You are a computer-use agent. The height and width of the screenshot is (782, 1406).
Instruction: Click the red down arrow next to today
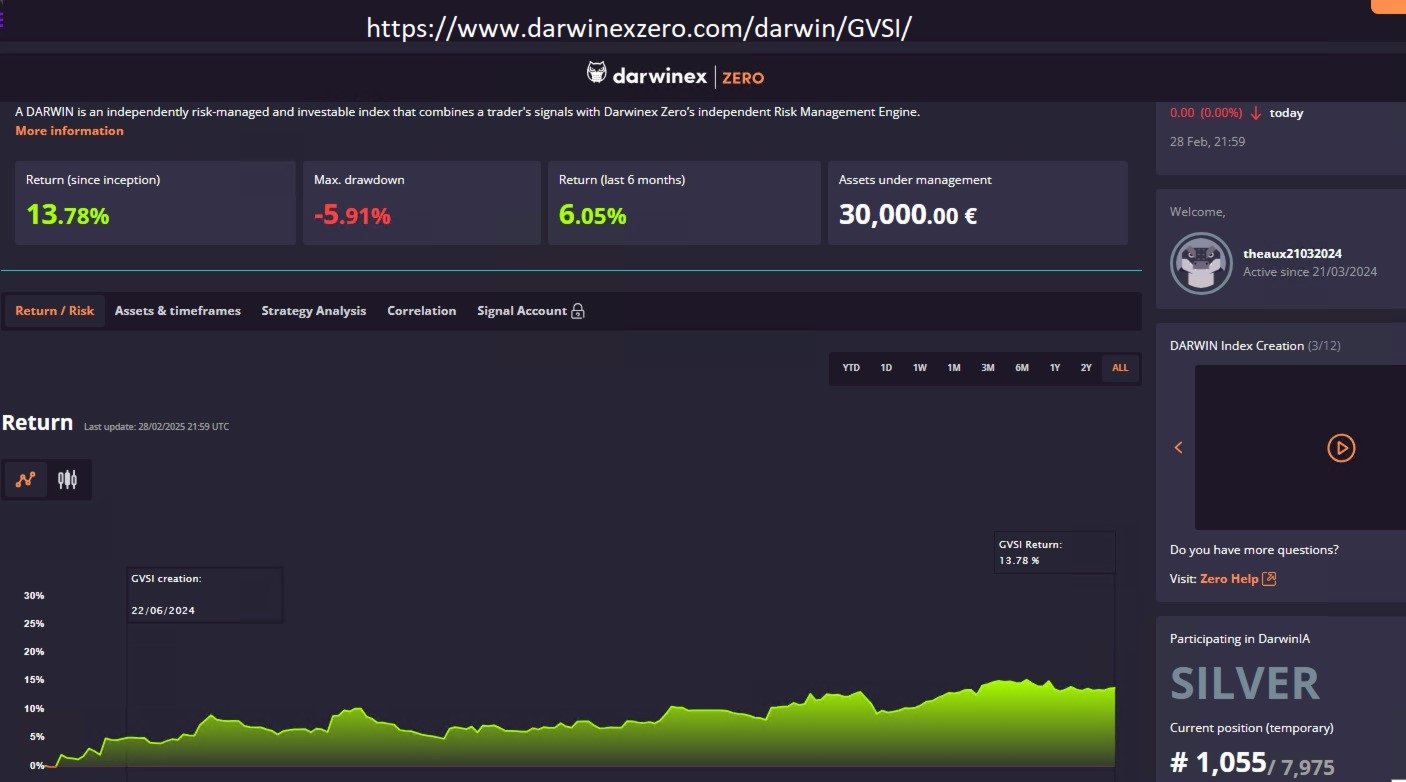1256,113
